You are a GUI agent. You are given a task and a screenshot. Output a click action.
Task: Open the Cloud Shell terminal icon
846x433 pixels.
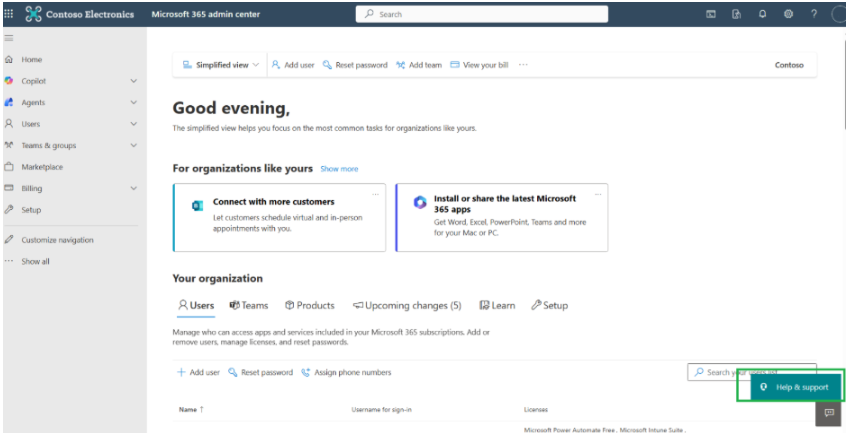711,15
